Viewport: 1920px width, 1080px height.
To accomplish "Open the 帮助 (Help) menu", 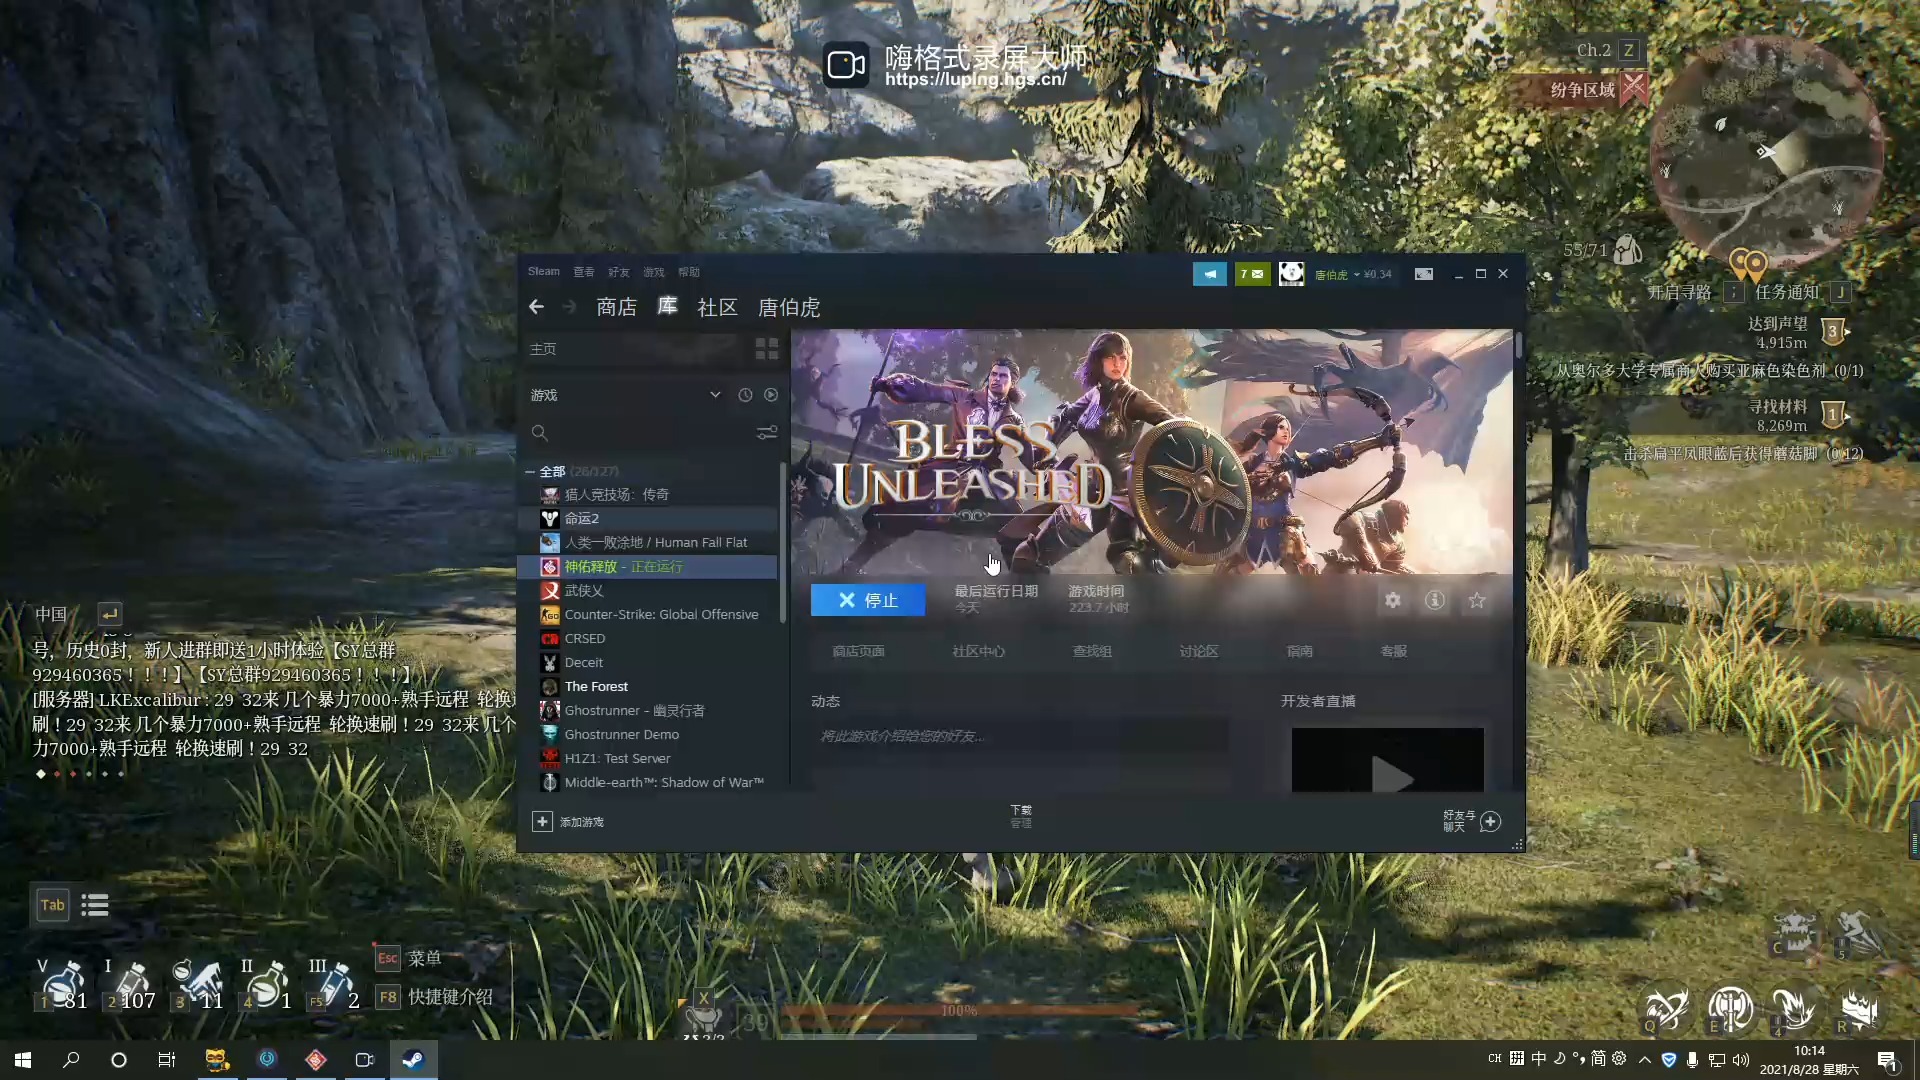I will coord(689,272).
